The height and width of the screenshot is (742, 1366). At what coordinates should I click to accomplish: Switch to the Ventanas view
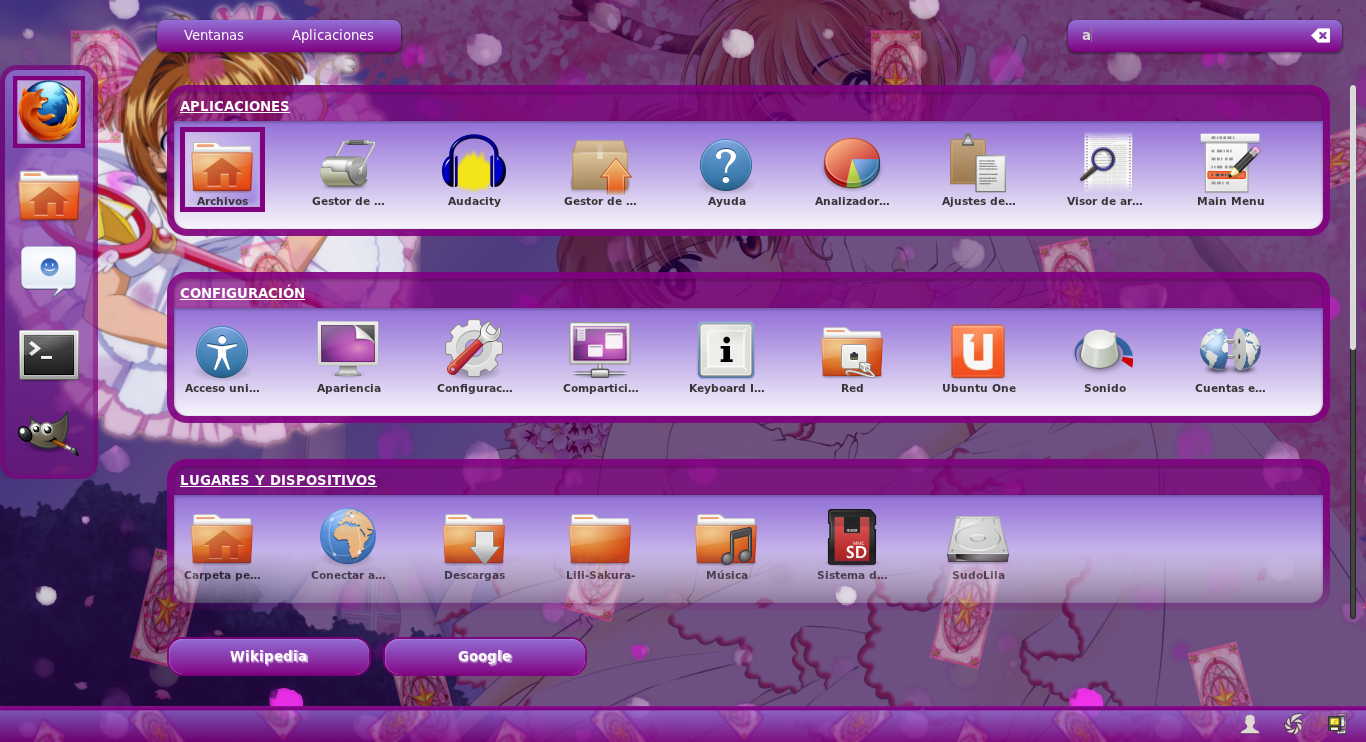point(214,35)
